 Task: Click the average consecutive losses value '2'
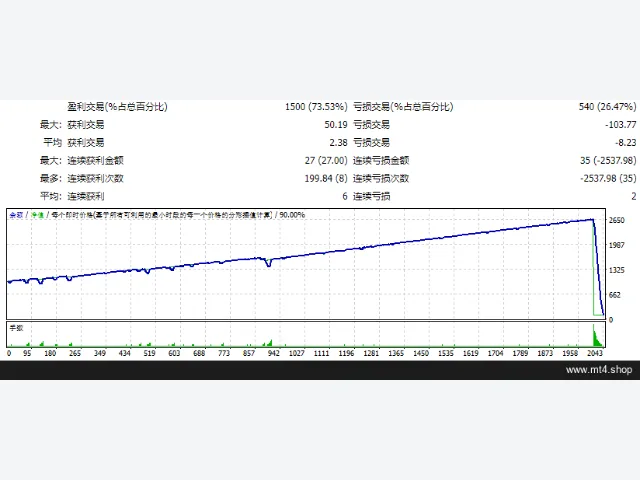(x=633, y=196)
